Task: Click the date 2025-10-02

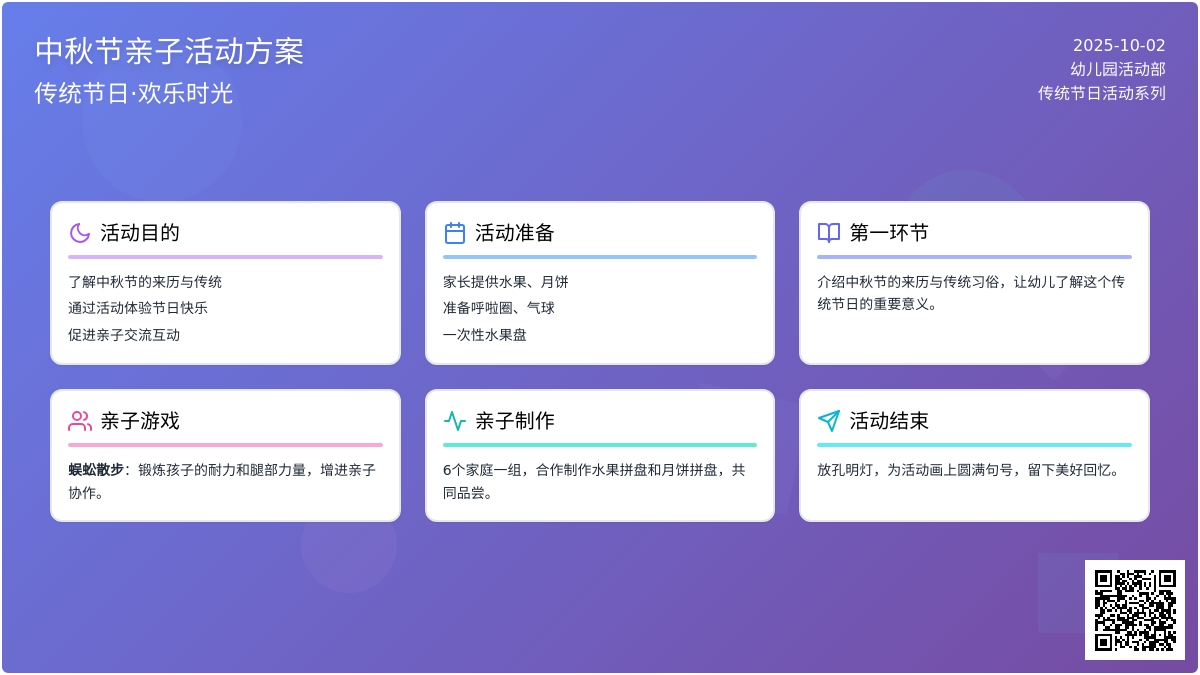Action: (x=1119, y=45)
